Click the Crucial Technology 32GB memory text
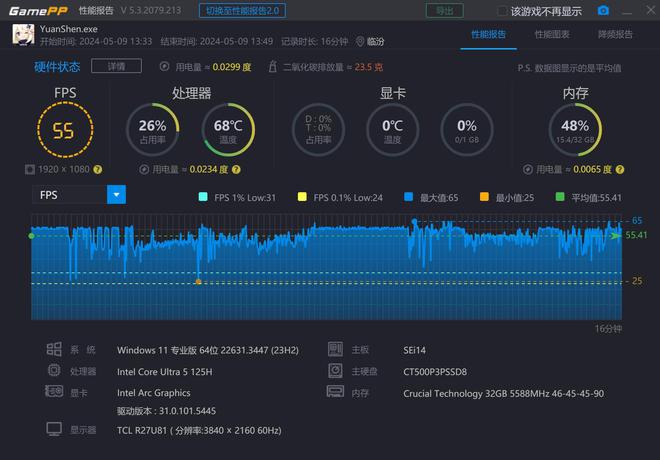The width and height of the screenshot is (660, 460). pos(503,394)
